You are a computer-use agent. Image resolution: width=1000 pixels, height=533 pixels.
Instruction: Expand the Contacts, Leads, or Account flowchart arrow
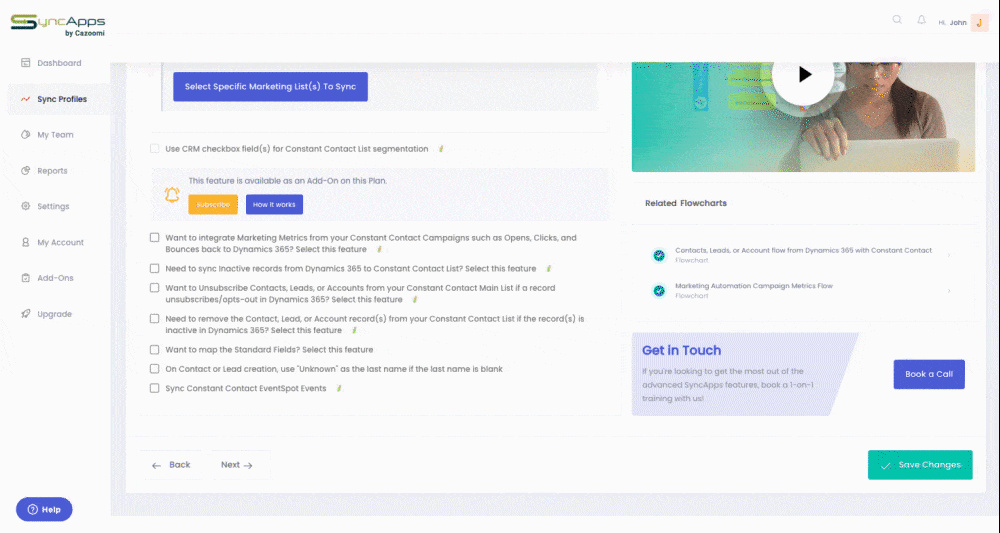pyautogui.click(x=949, y=255)
